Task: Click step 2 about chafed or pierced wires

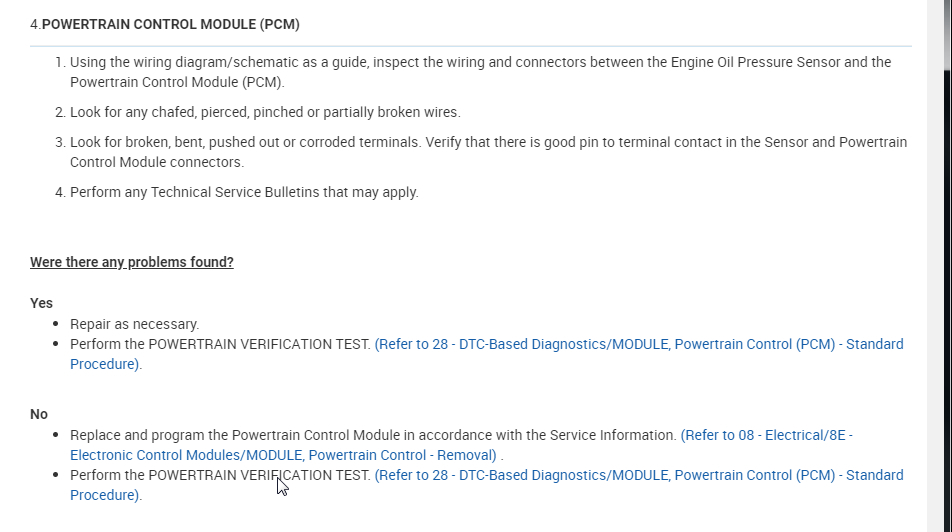Action: point(265,112)
